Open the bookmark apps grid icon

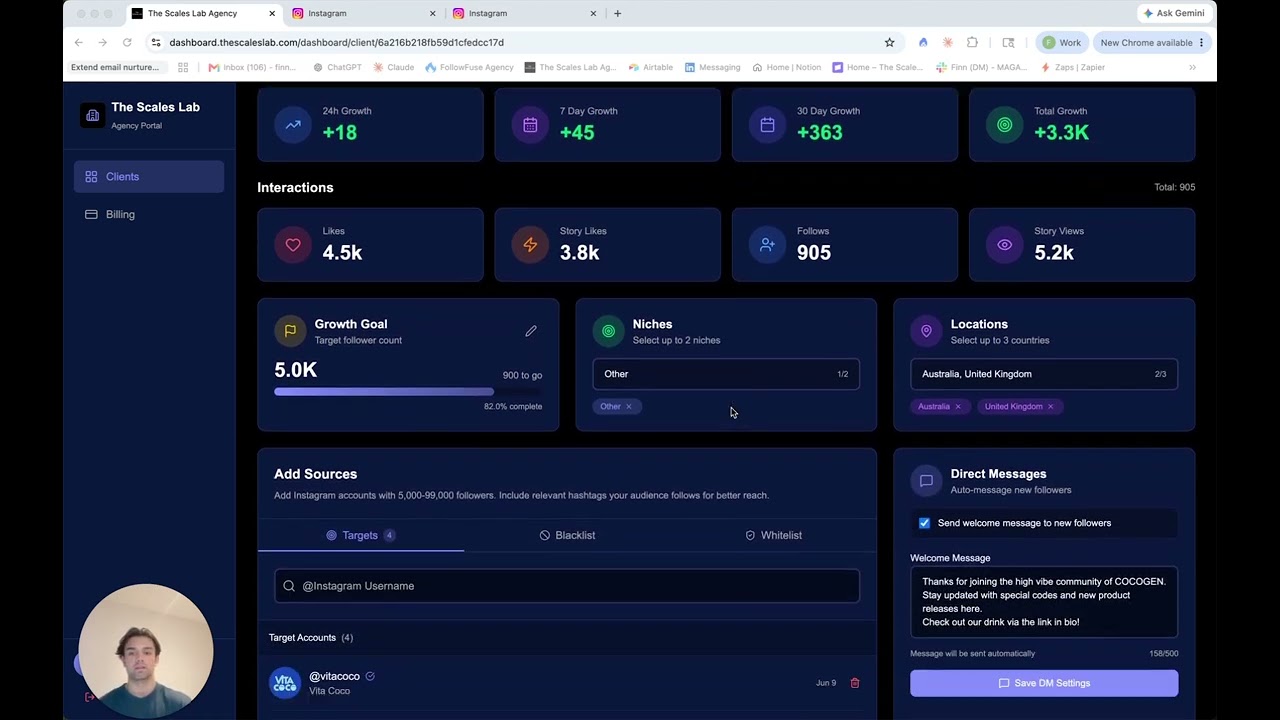tap(183, 67)
